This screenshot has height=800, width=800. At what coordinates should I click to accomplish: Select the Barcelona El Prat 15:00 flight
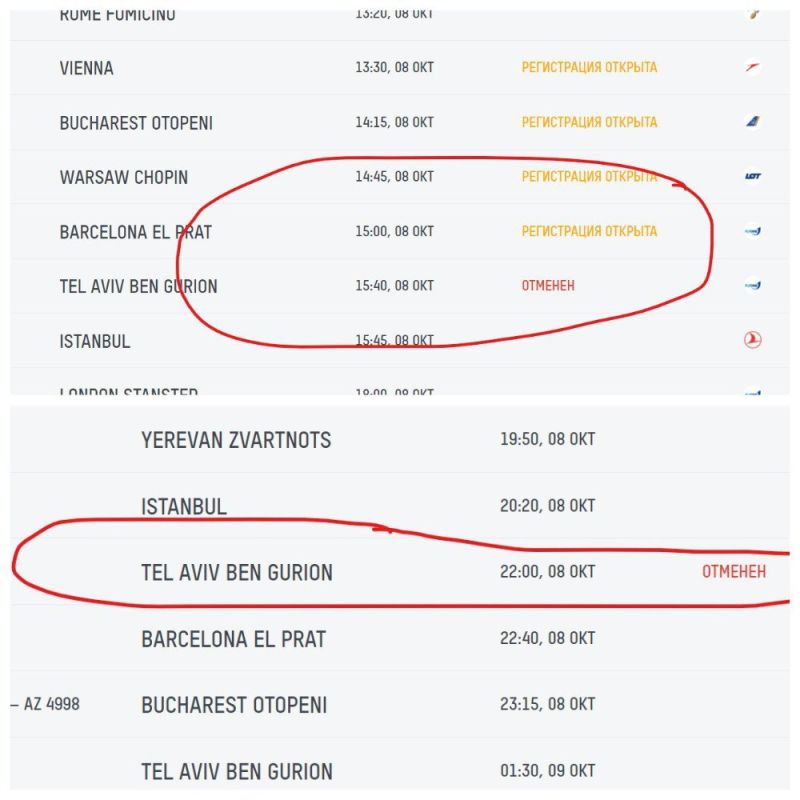pos(136,232)
